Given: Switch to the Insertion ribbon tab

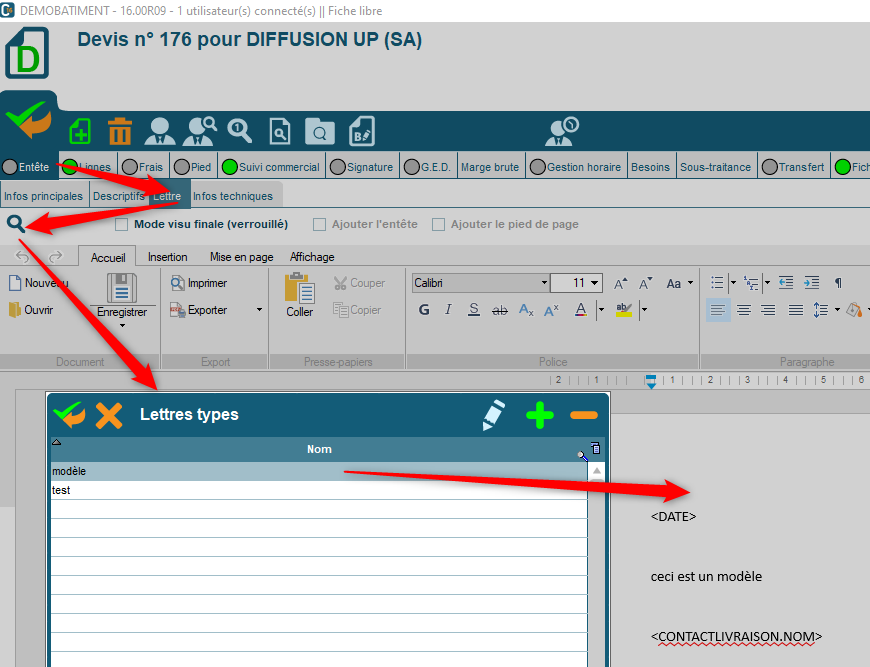Looking at the screenshot, I should tap(167, 257).
